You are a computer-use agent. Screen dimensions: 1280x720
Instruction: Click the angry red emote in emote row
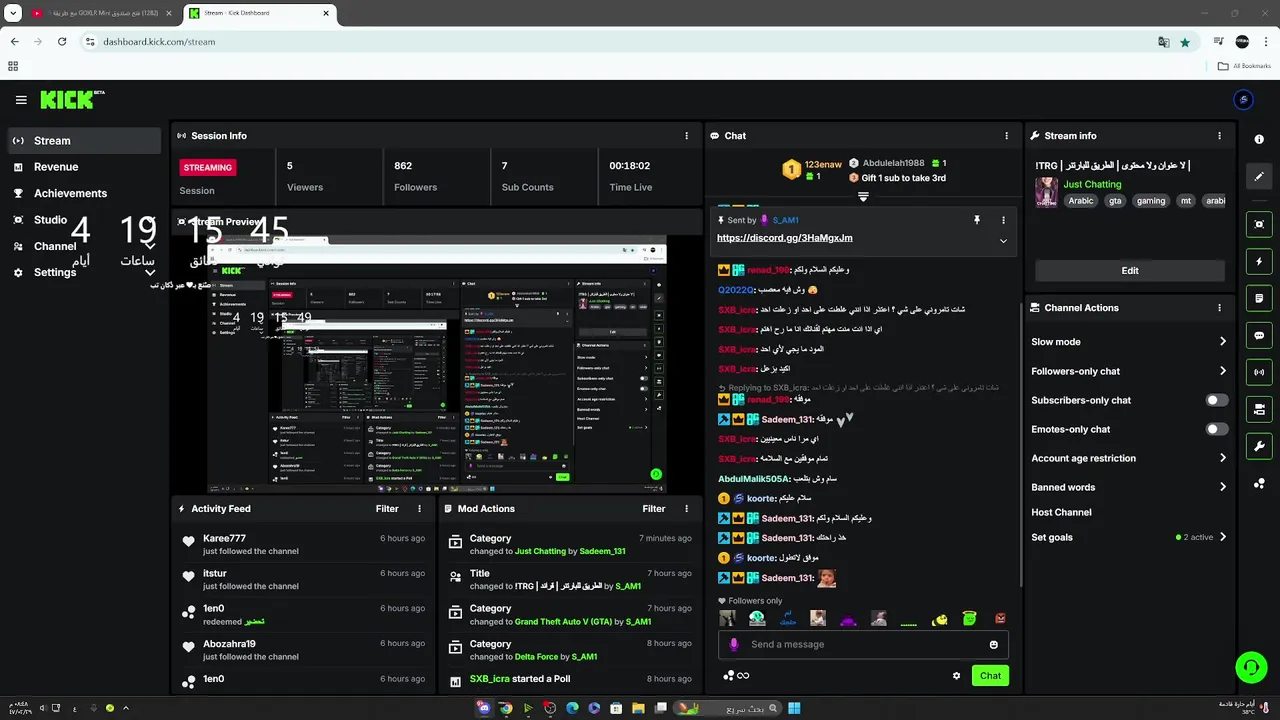click(x=1000, y=620)
